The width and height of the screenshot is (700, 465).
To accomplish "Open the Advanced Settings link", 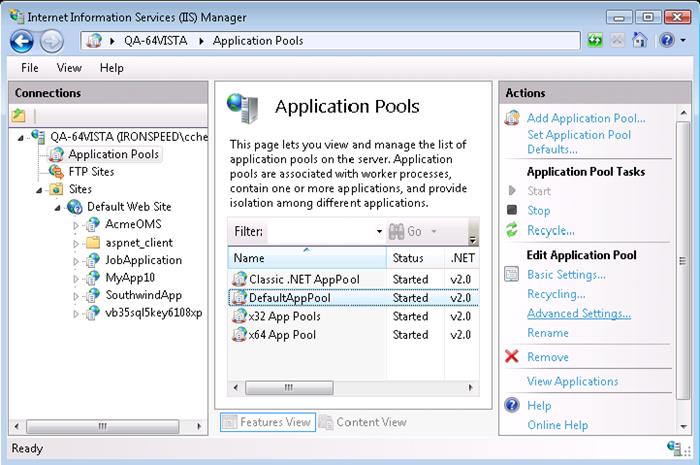I will [579, 314].
